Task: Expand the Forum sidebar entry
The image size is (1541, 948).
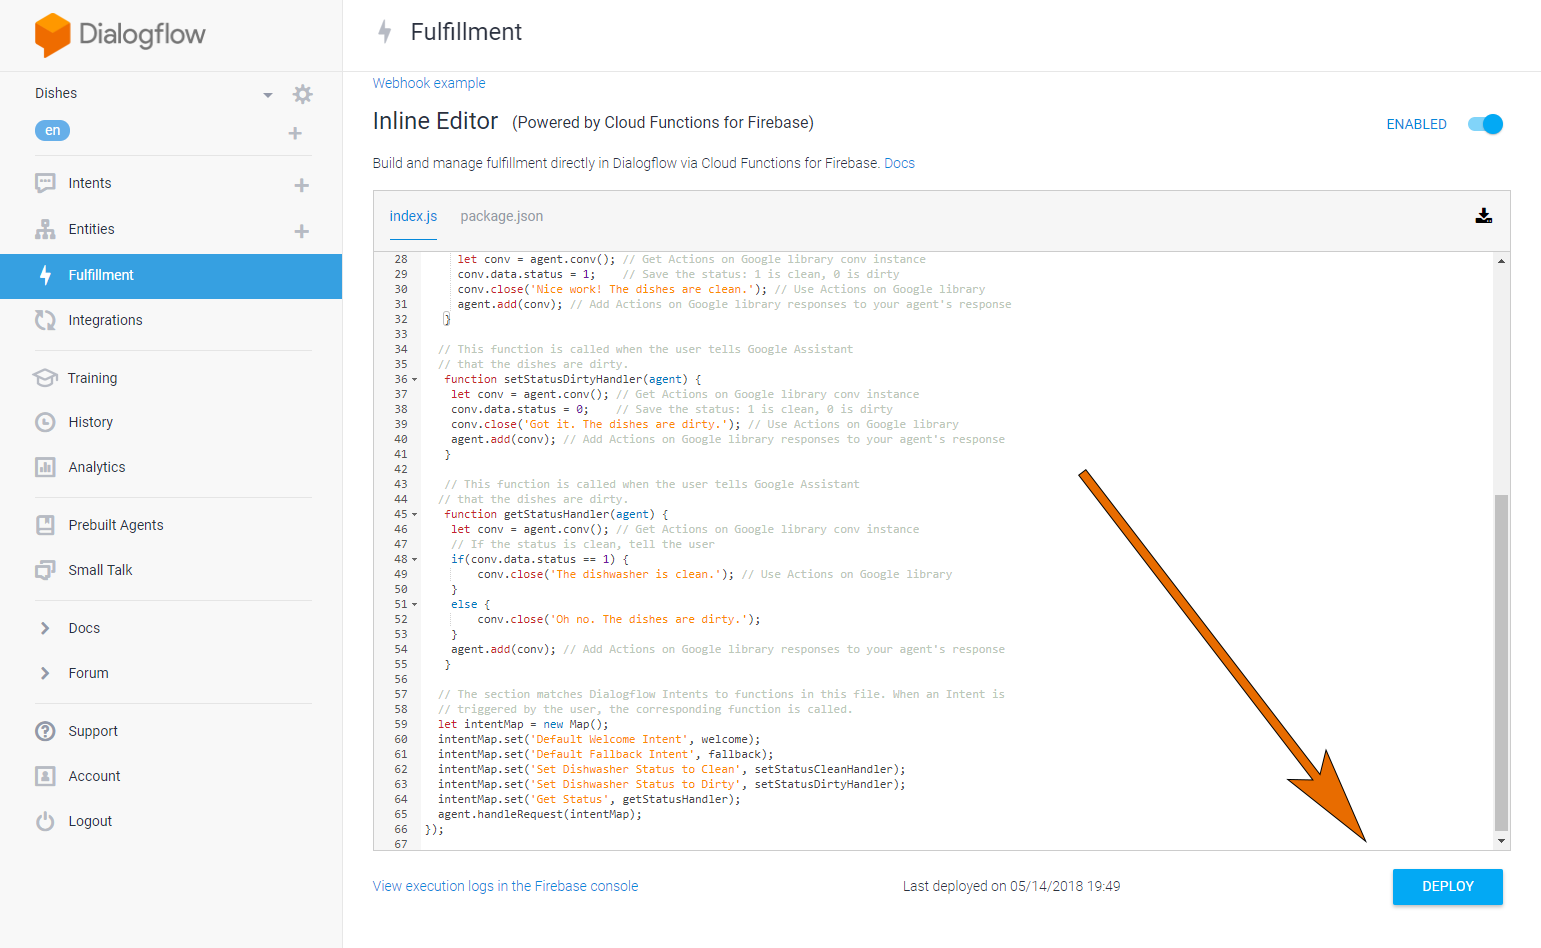Action: click(87, 673)
